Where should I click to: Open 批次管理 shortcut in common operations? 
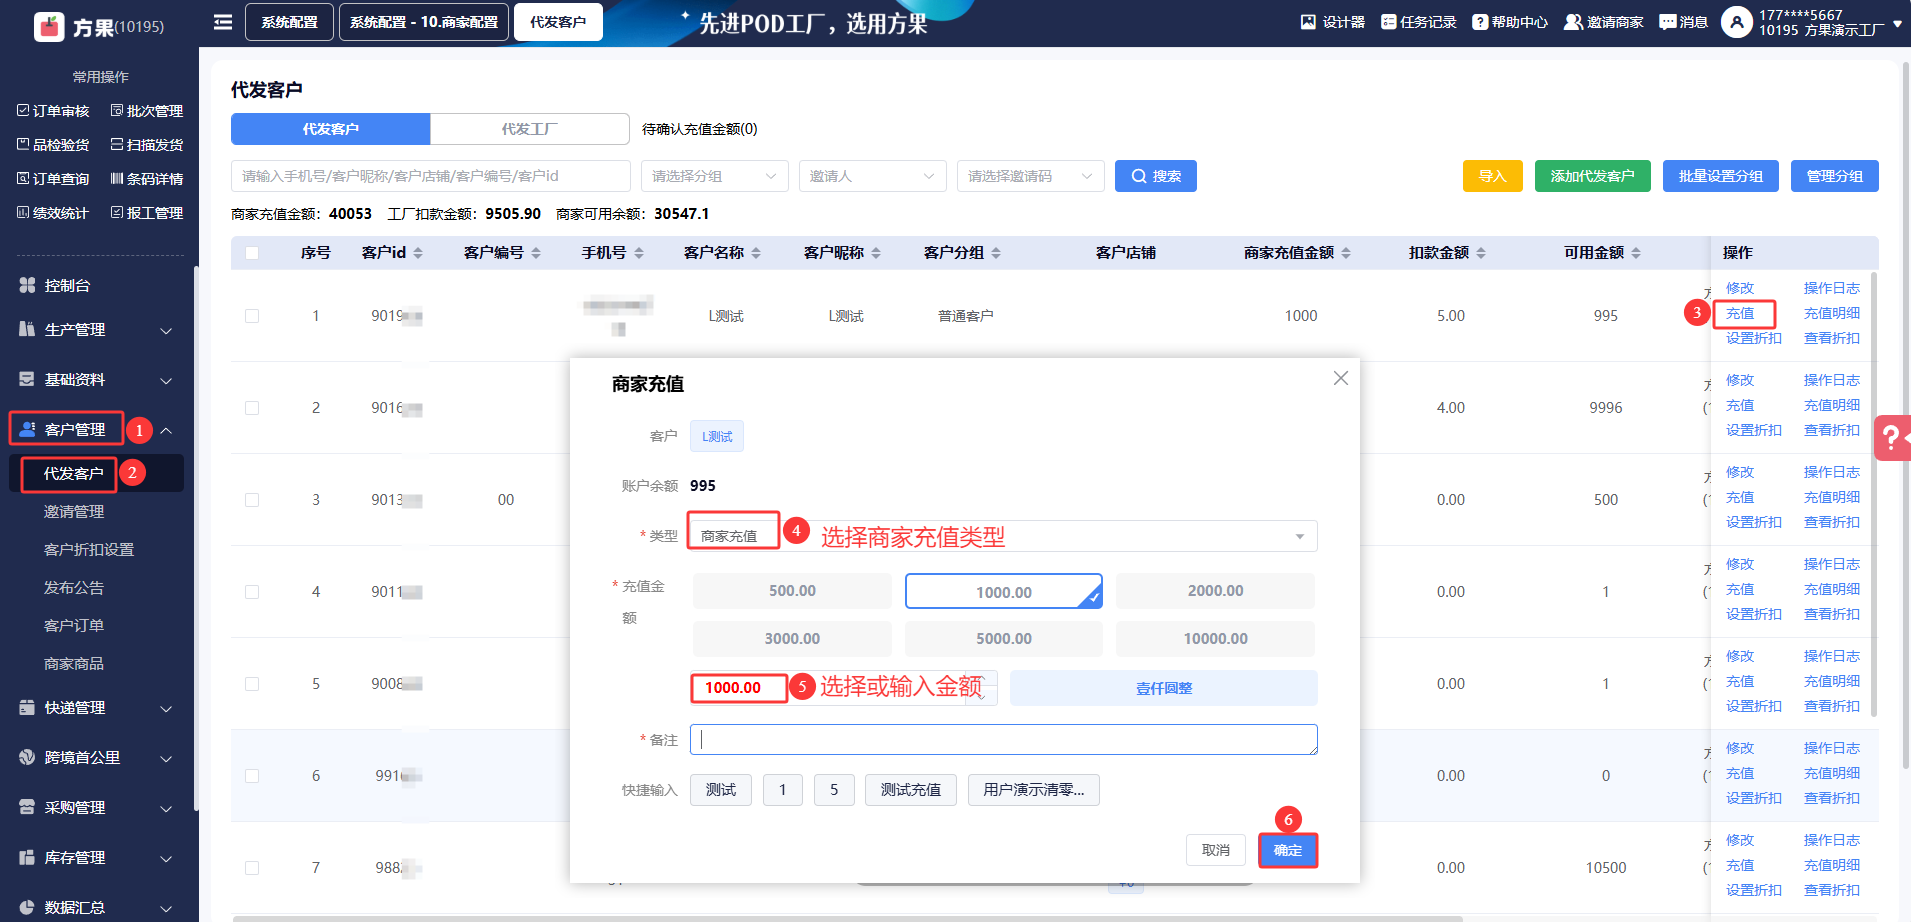coord(147,111)
